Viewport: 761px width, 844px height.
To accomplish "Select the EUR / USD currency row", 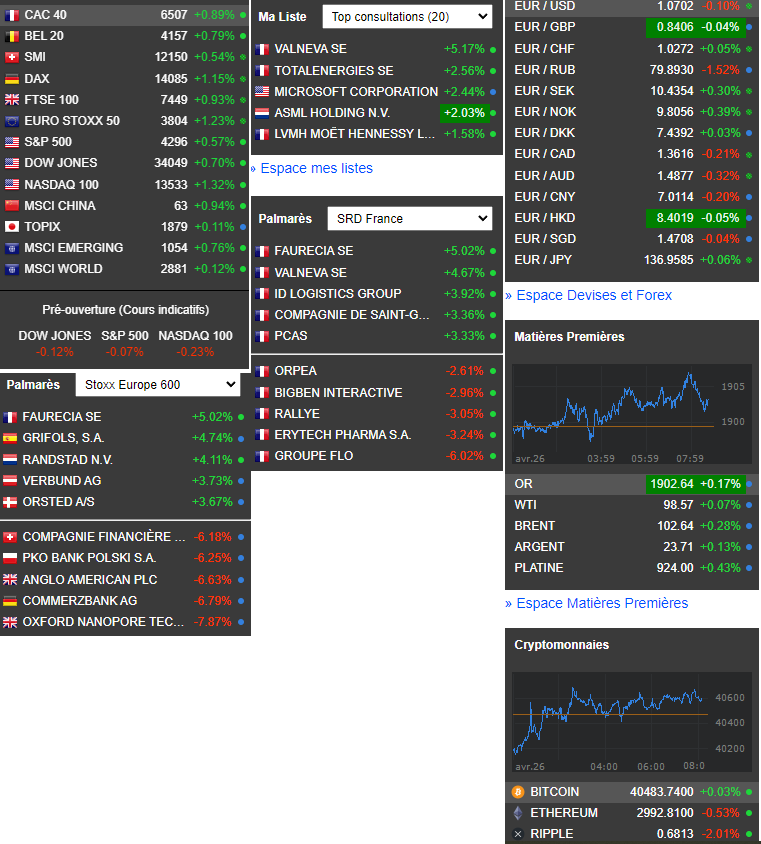I will pos(632,6).
